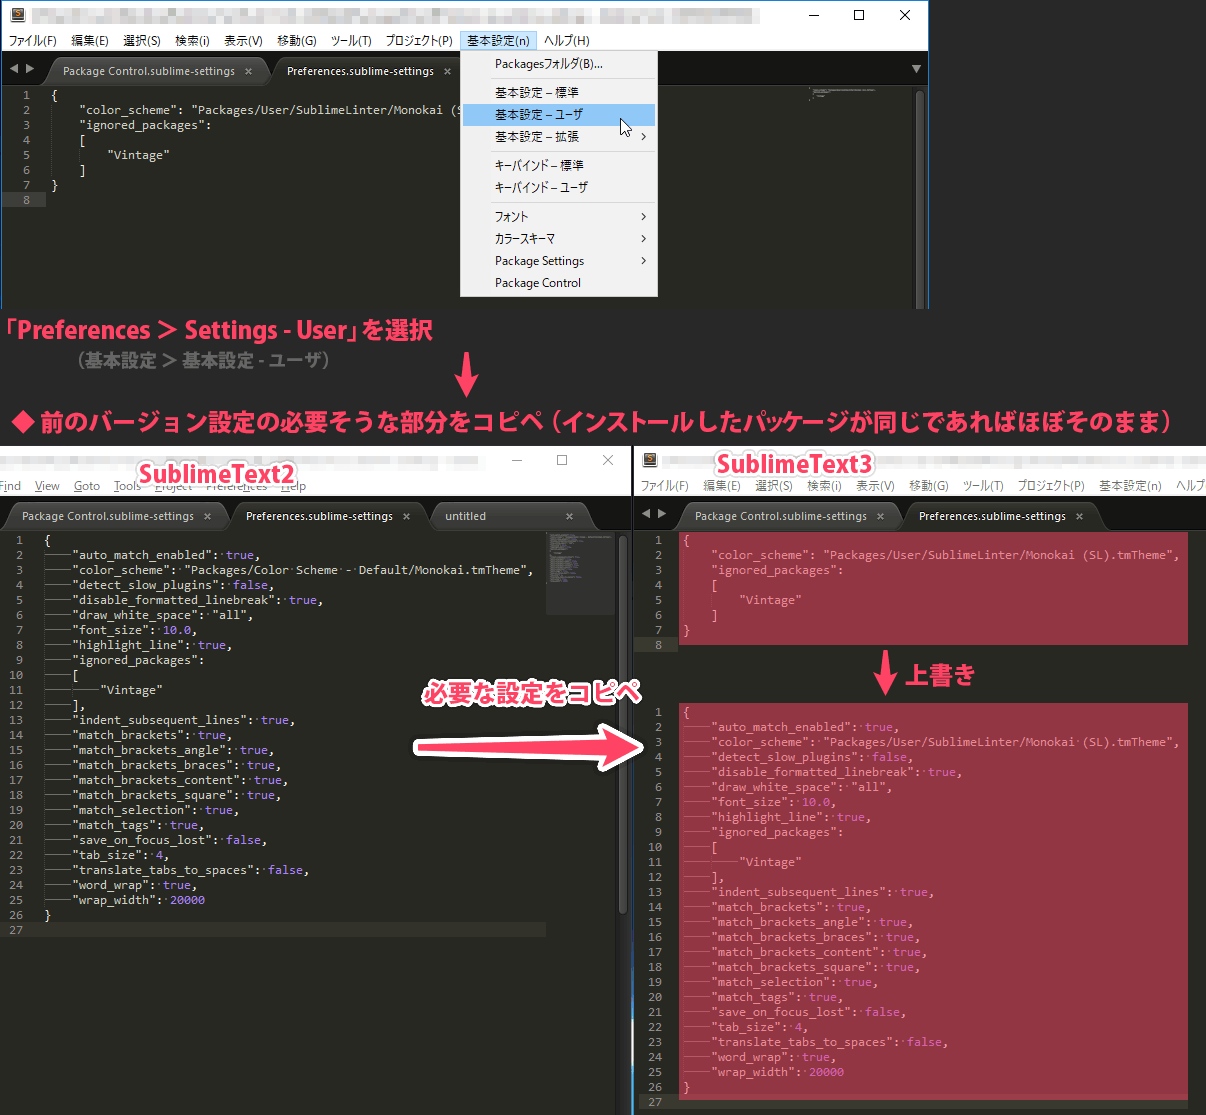Switch to Package Control.sublime-settings tab in top window
The width and height of the screenshot is (1206, 1115).
tap(149, 71)
